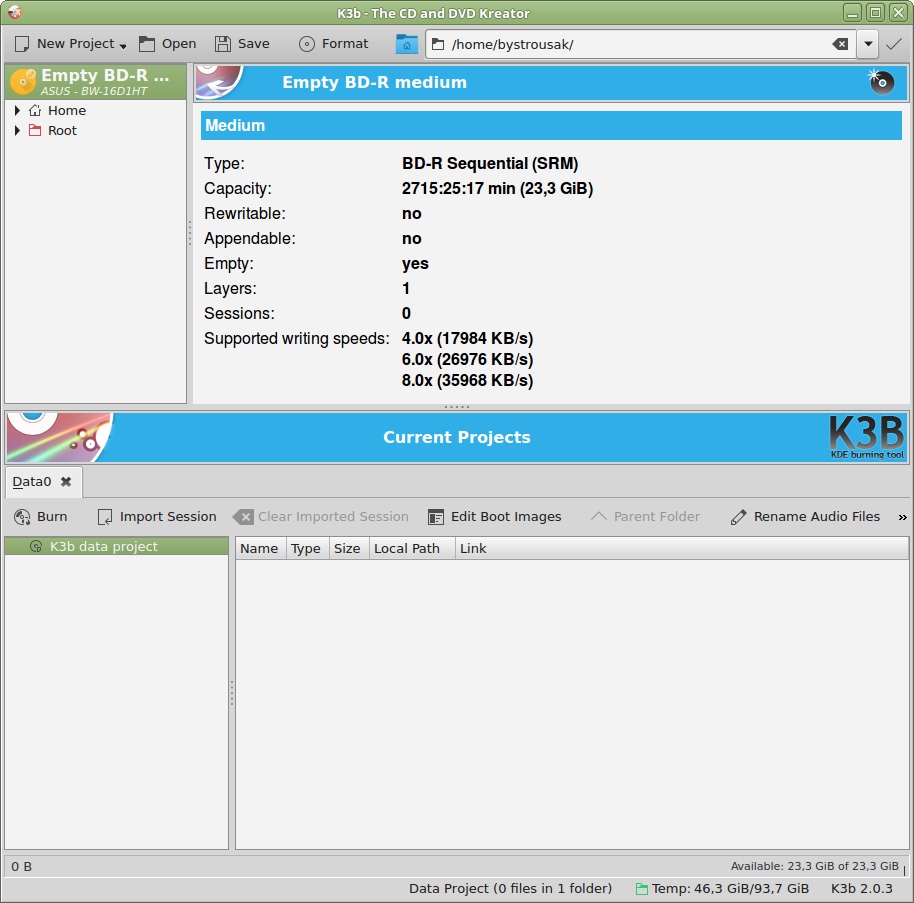
Task: Click the BD-R Sequential (SRM) type value
Action: click(490, 163)
